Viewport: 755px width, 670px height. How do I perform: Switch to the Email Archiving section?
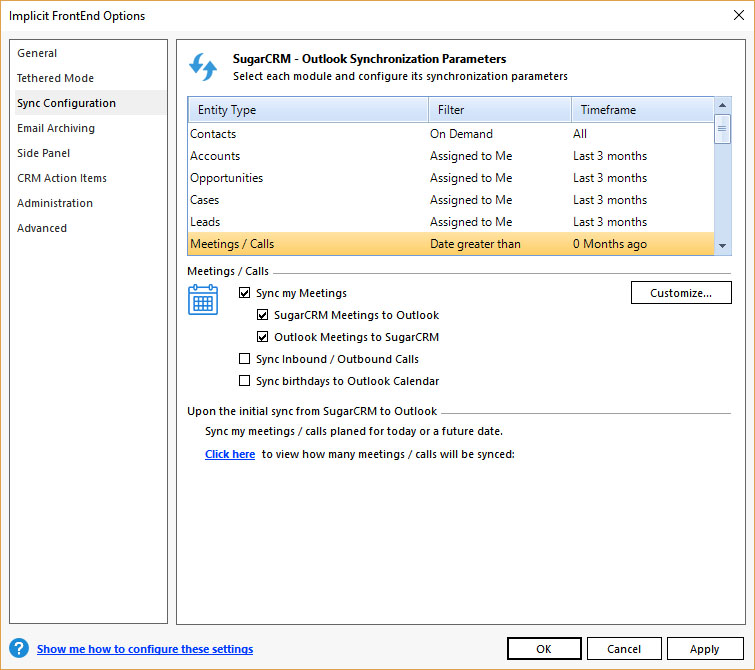click(x=56, y=128)
